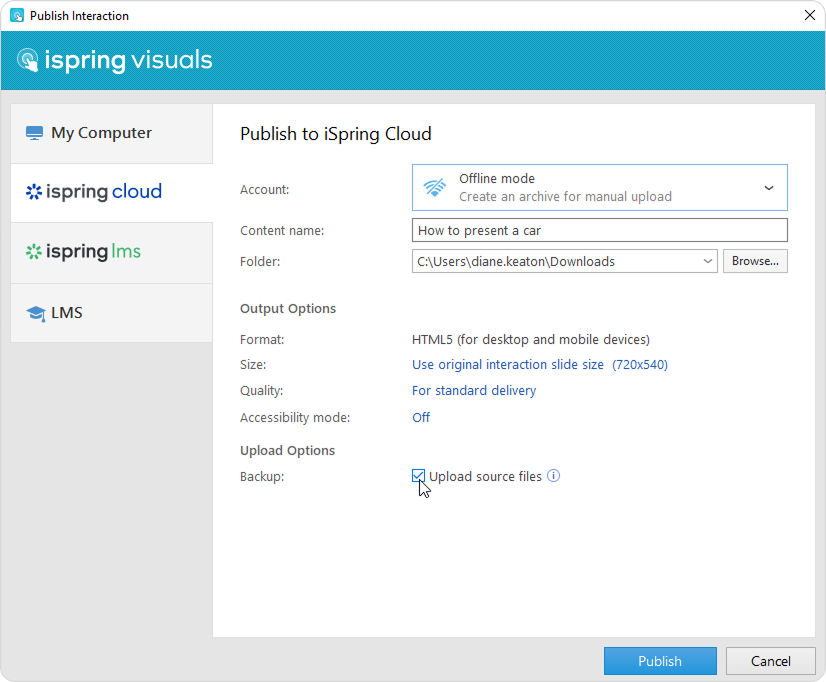The width and height of the screenshot is (826, 682).
Task: Click into the Content name text field
Action: (599, 230)
